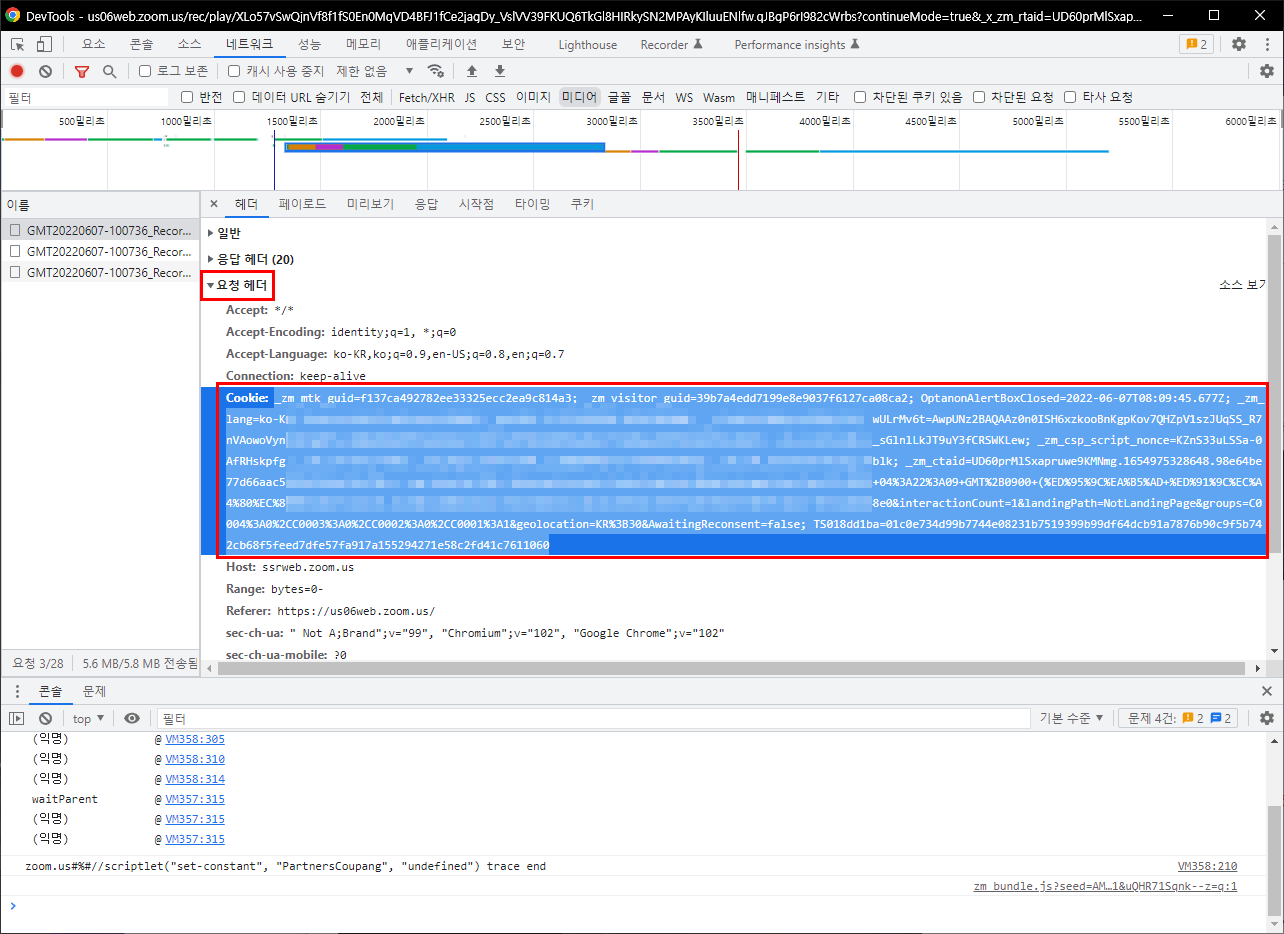Open the 제한 없음 throttling dropdown

[x=375, y=71]
